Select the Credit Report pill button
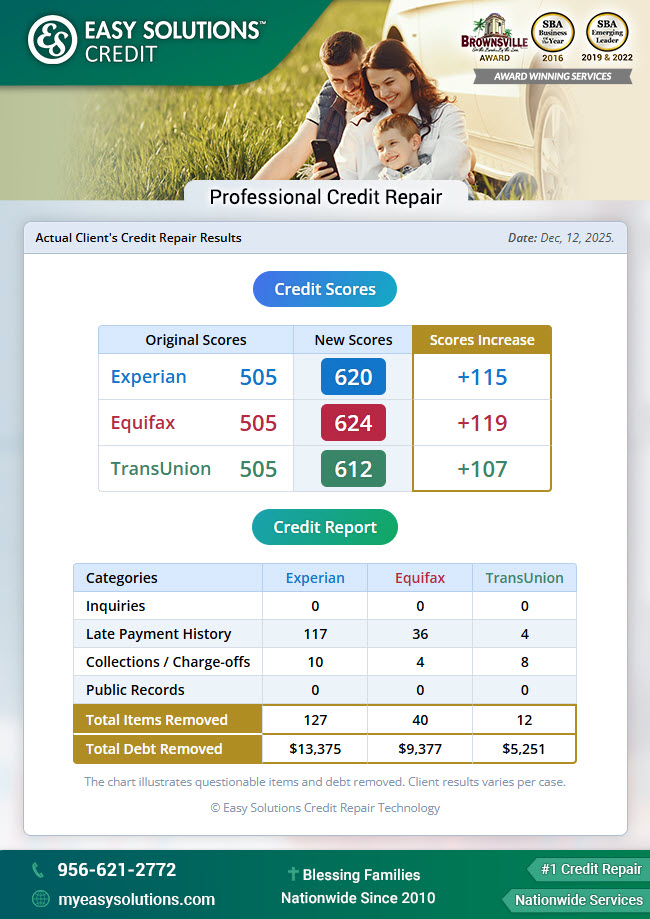650x919 pixels. click(325, 527)
